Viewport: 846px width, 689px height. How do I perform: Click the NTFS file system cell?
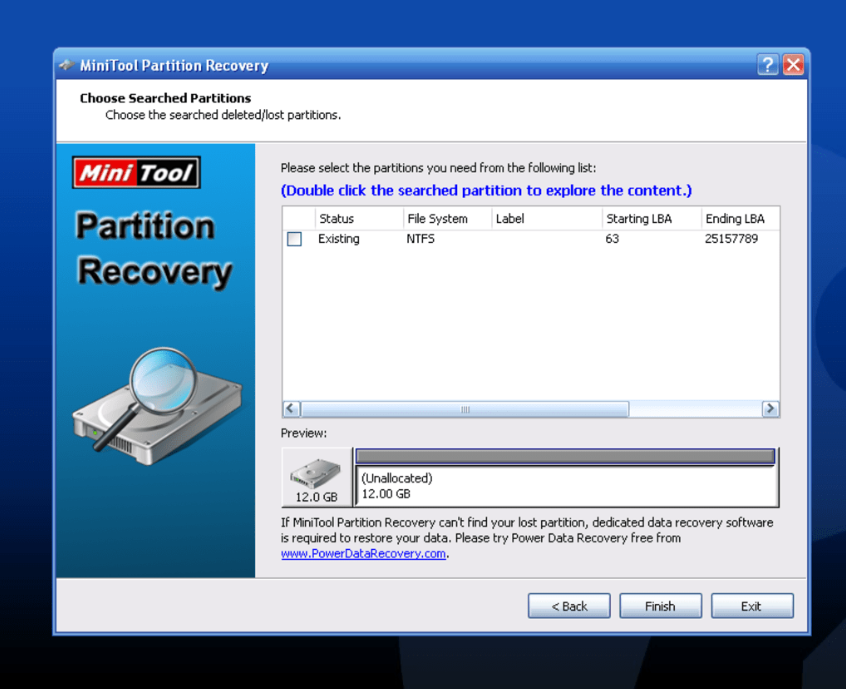point(420,239)
